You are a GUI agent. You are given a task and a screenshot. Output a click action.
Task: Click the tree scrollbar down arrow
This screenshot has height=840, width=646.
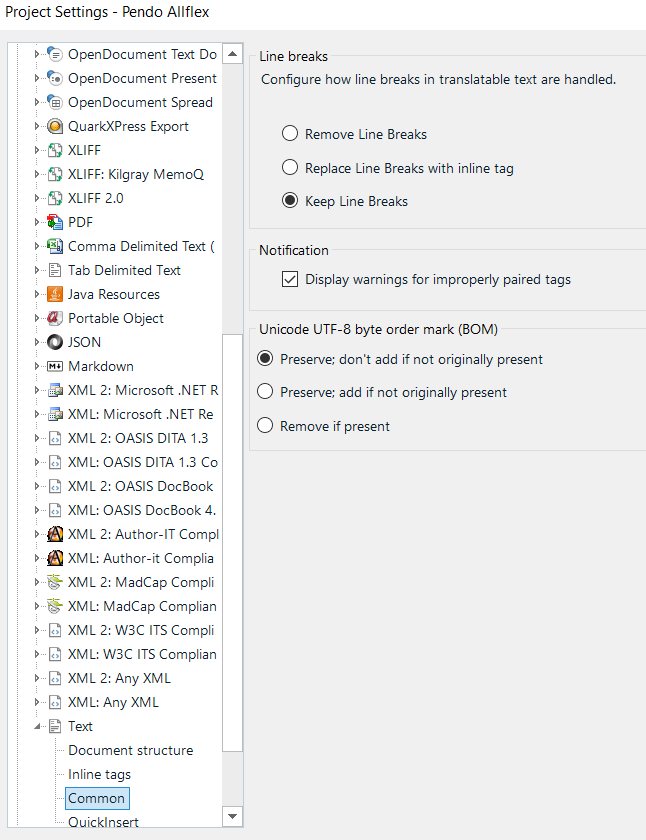(x=232, y=816)
